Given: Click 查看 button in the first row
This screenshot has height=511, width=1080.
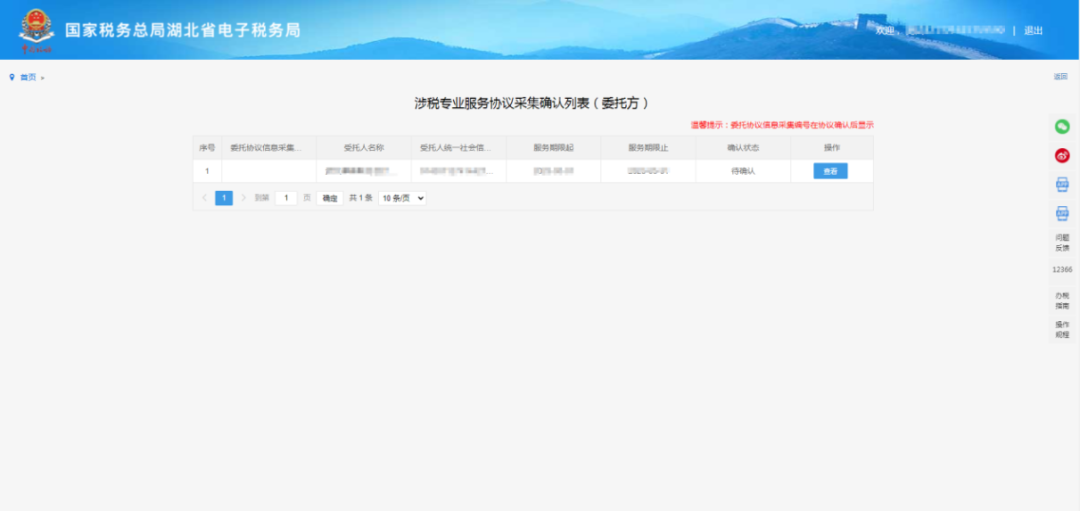Looking at the screenshot, I should 830,171.
